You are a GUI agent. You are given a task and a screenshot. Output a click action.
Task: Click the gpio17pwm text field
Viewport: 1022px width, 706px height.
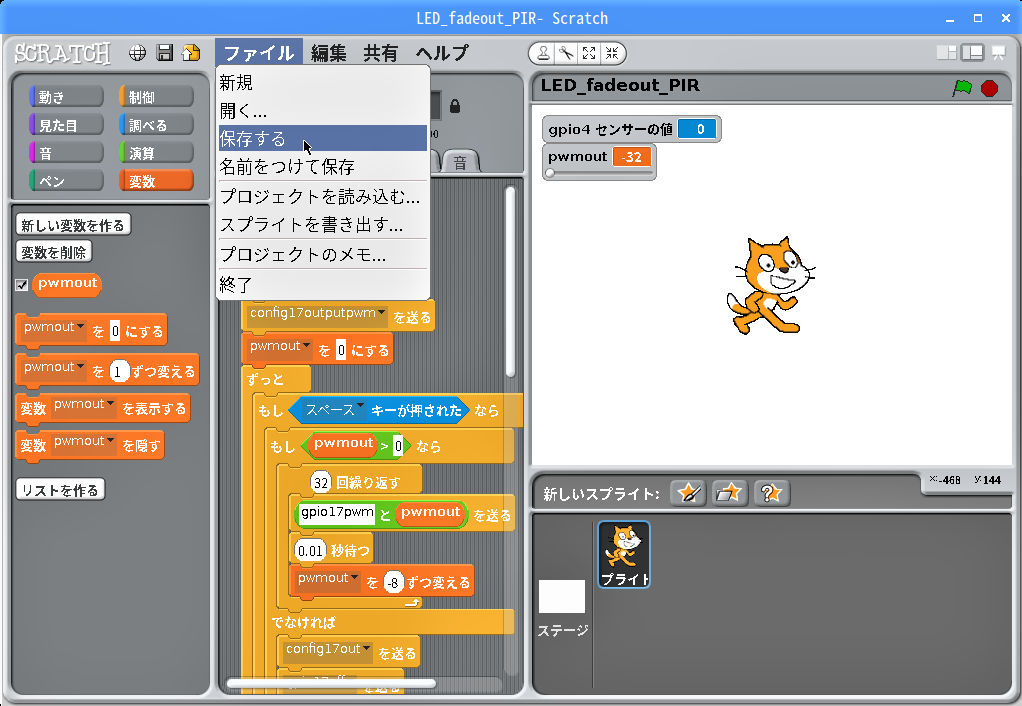337,513
